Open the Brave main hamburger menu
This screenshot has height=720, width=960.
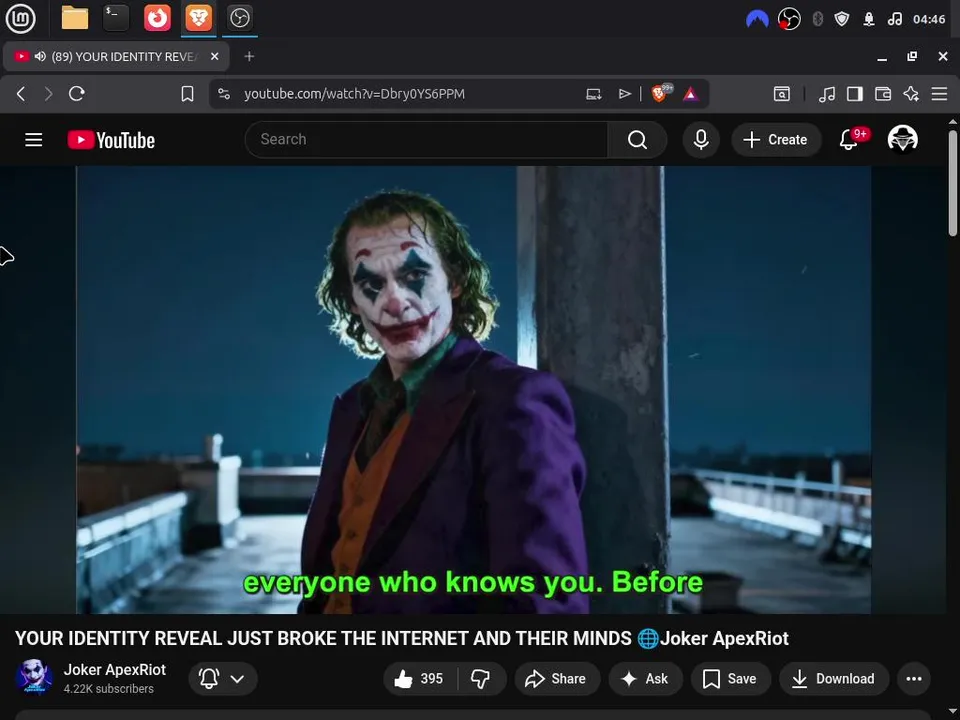tap(939, 94)
